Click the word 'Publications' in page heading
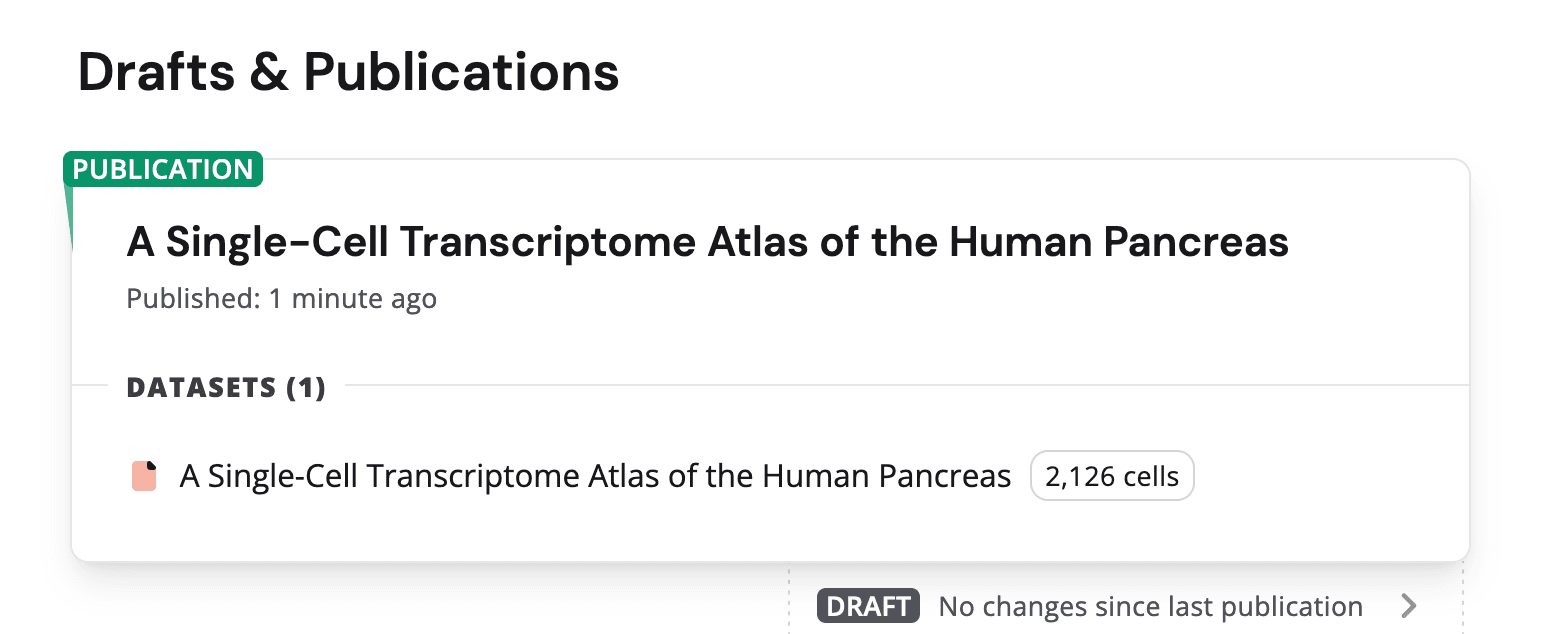Viewport: 1542px width, 634px height. [461, 73]
